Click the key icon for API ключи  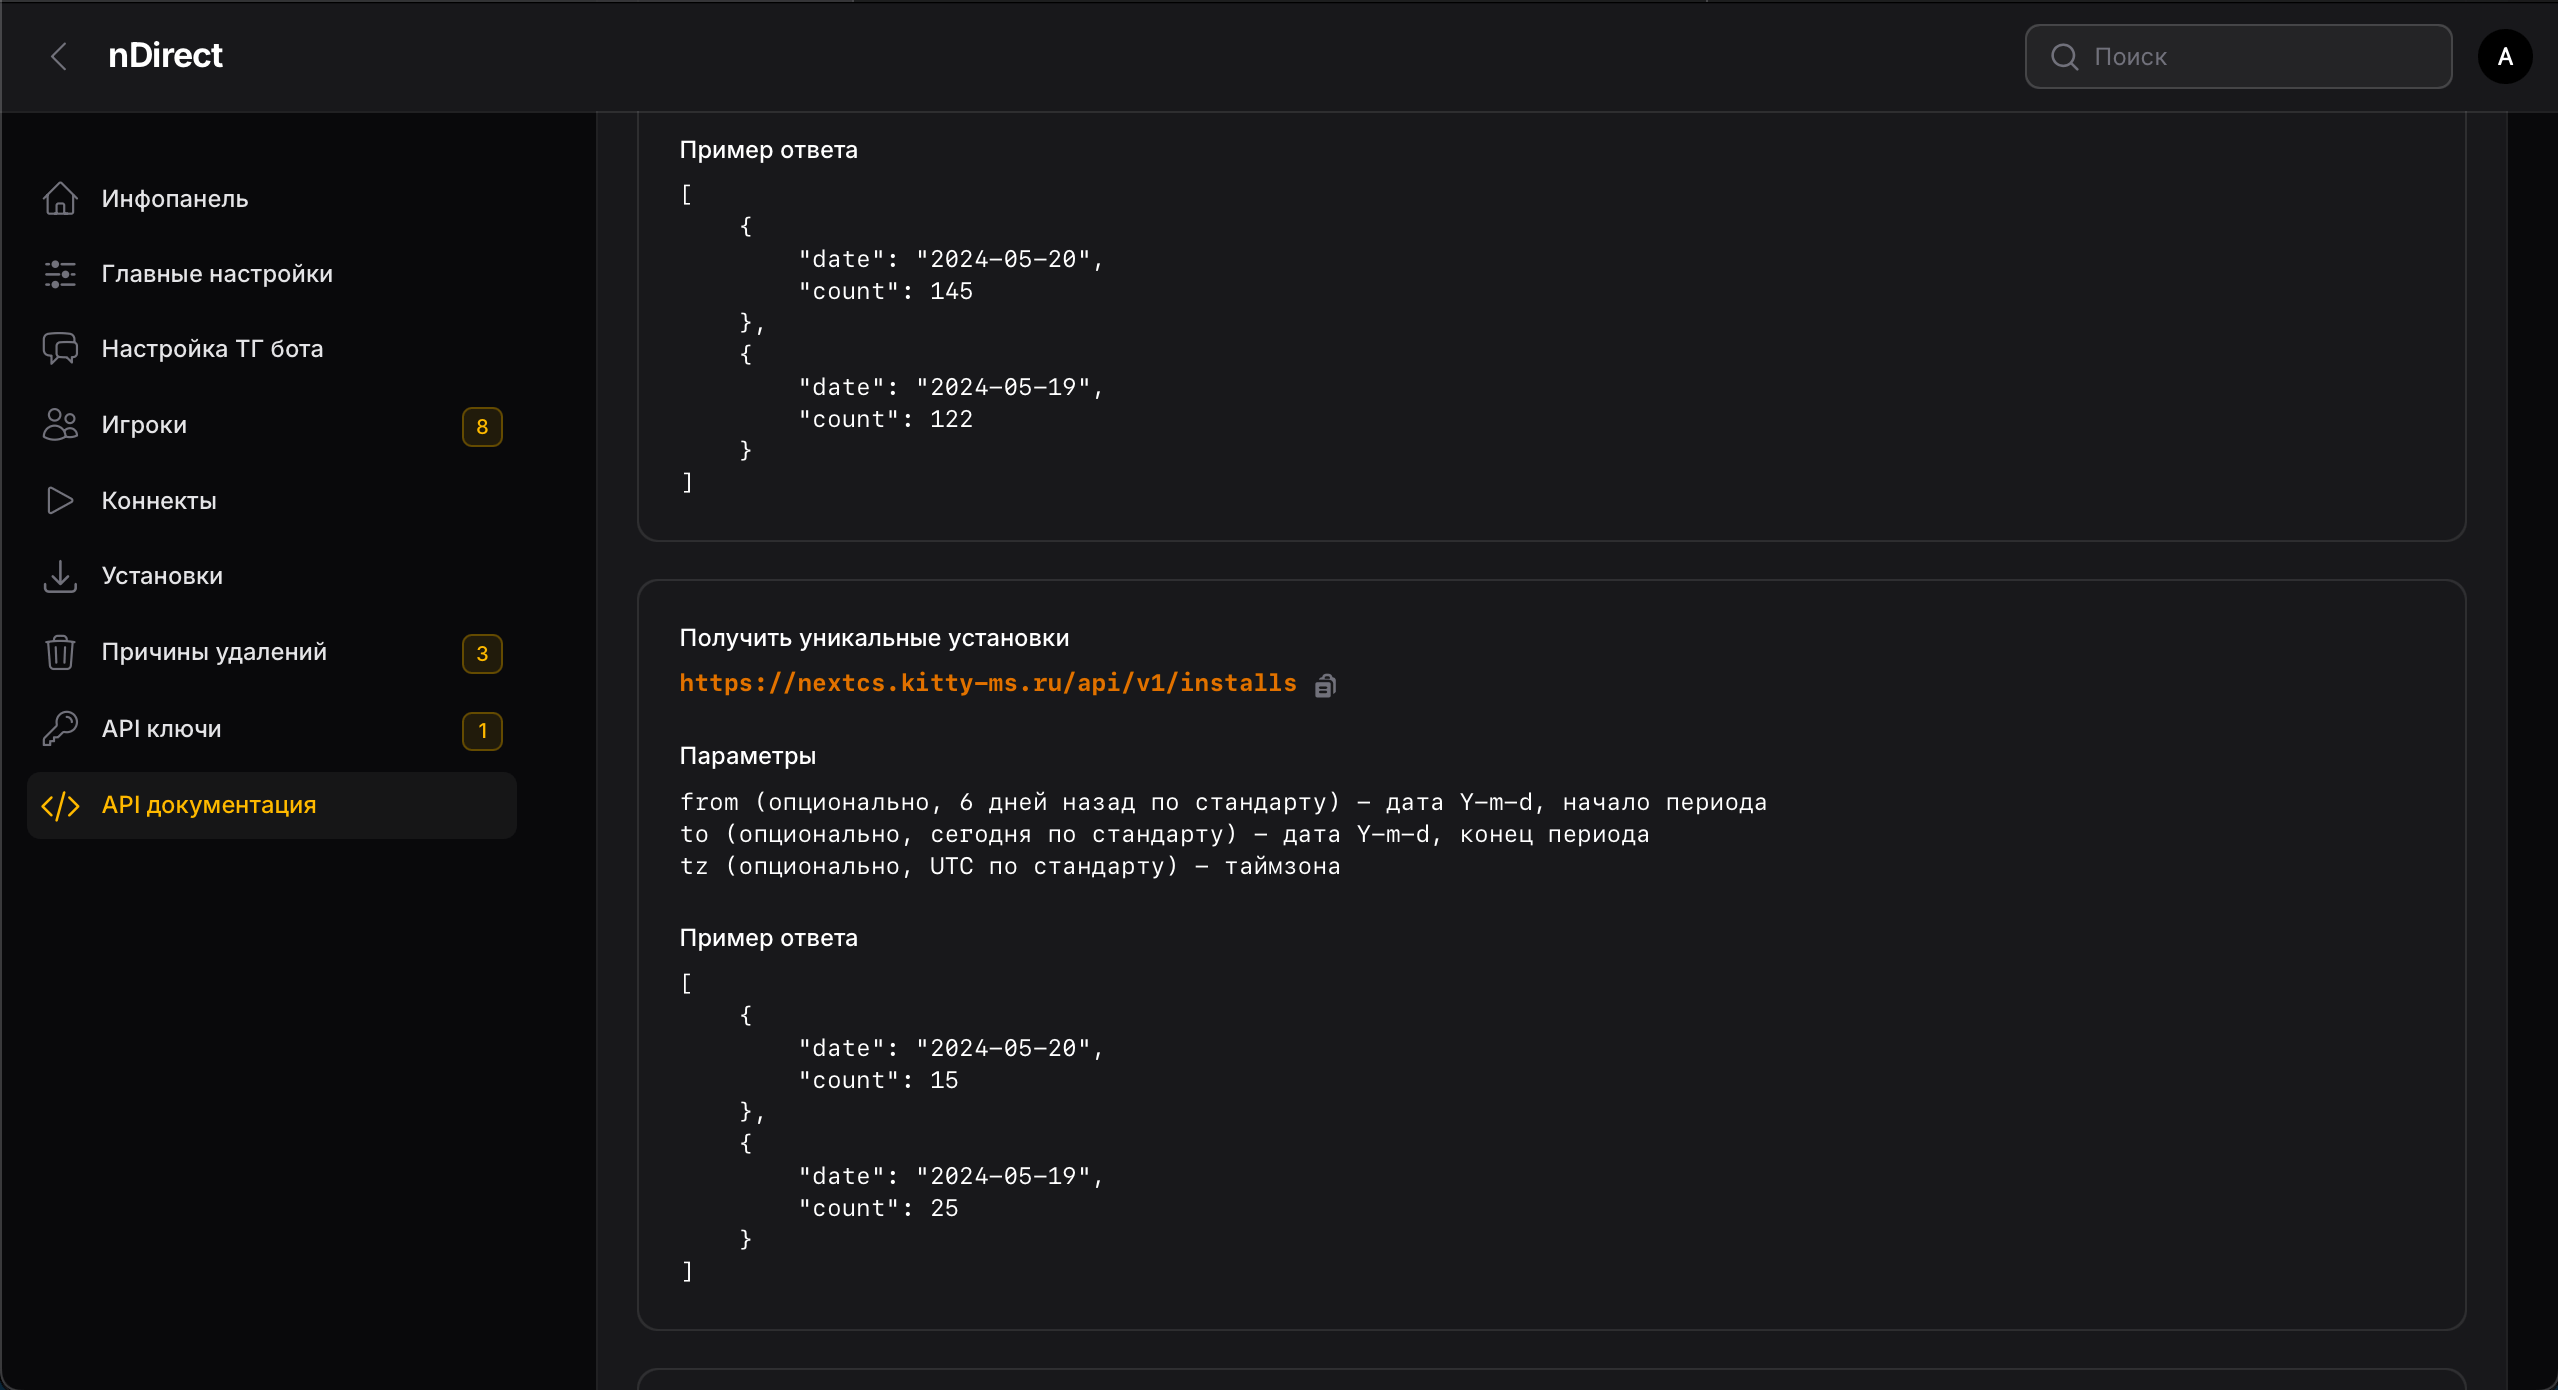click(60, 729)
